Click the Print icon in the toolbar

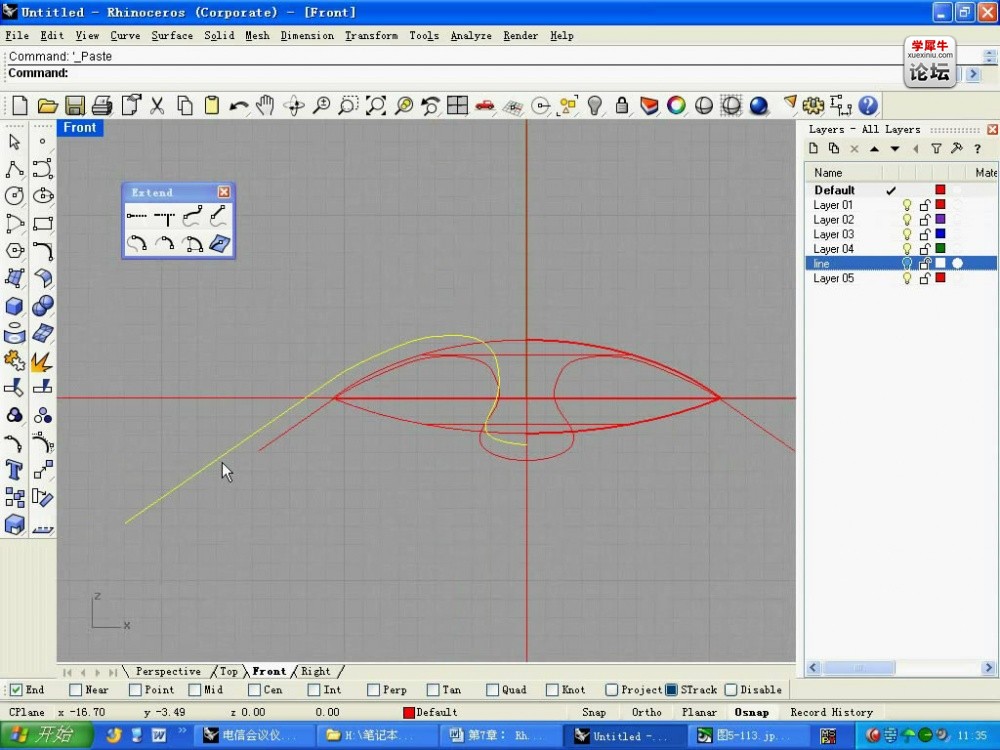pos(102,105)
